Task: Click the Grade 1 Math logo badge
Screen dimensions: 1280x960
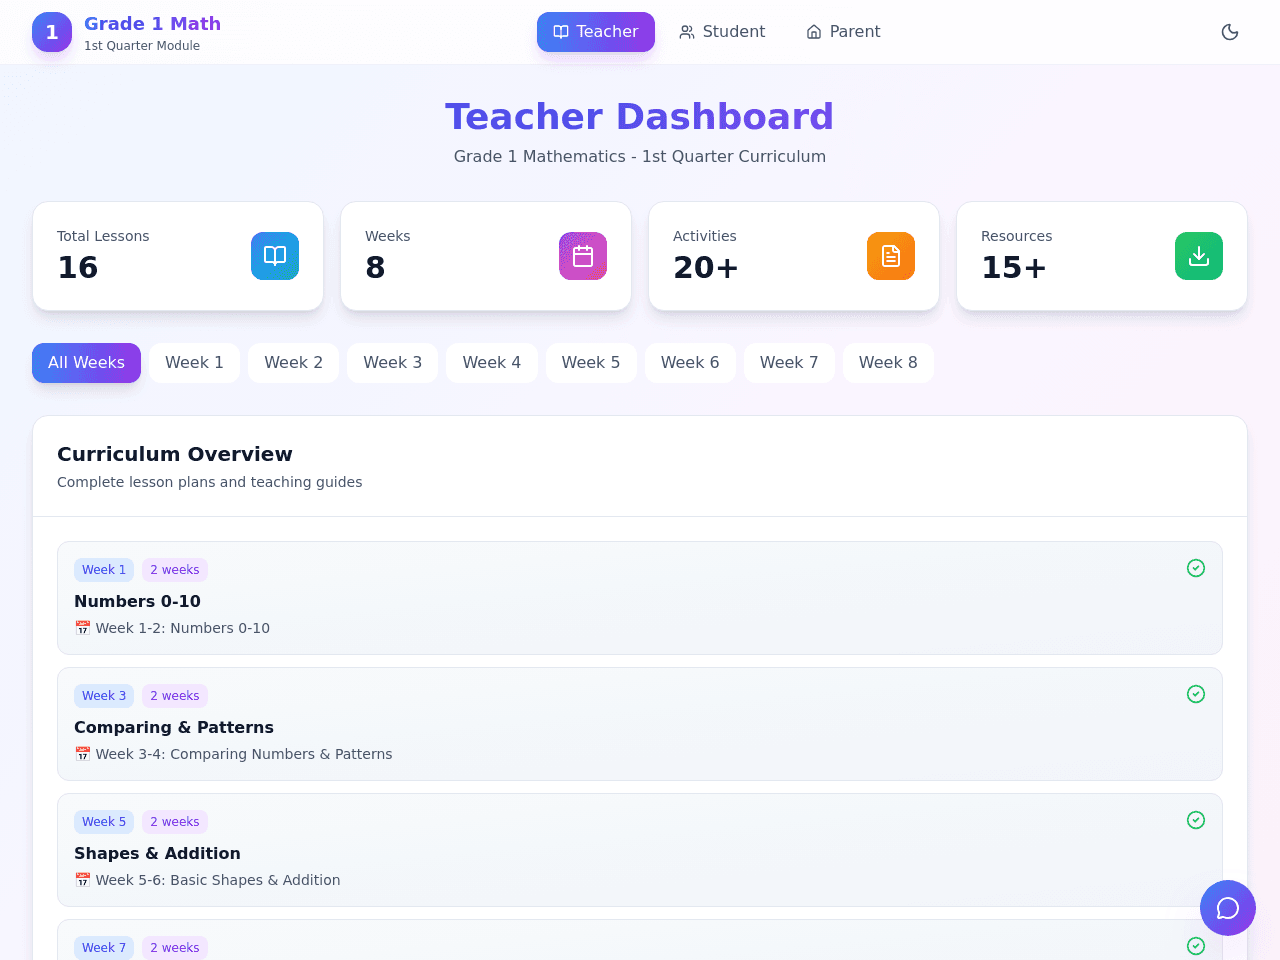Action: pos(52,32)
